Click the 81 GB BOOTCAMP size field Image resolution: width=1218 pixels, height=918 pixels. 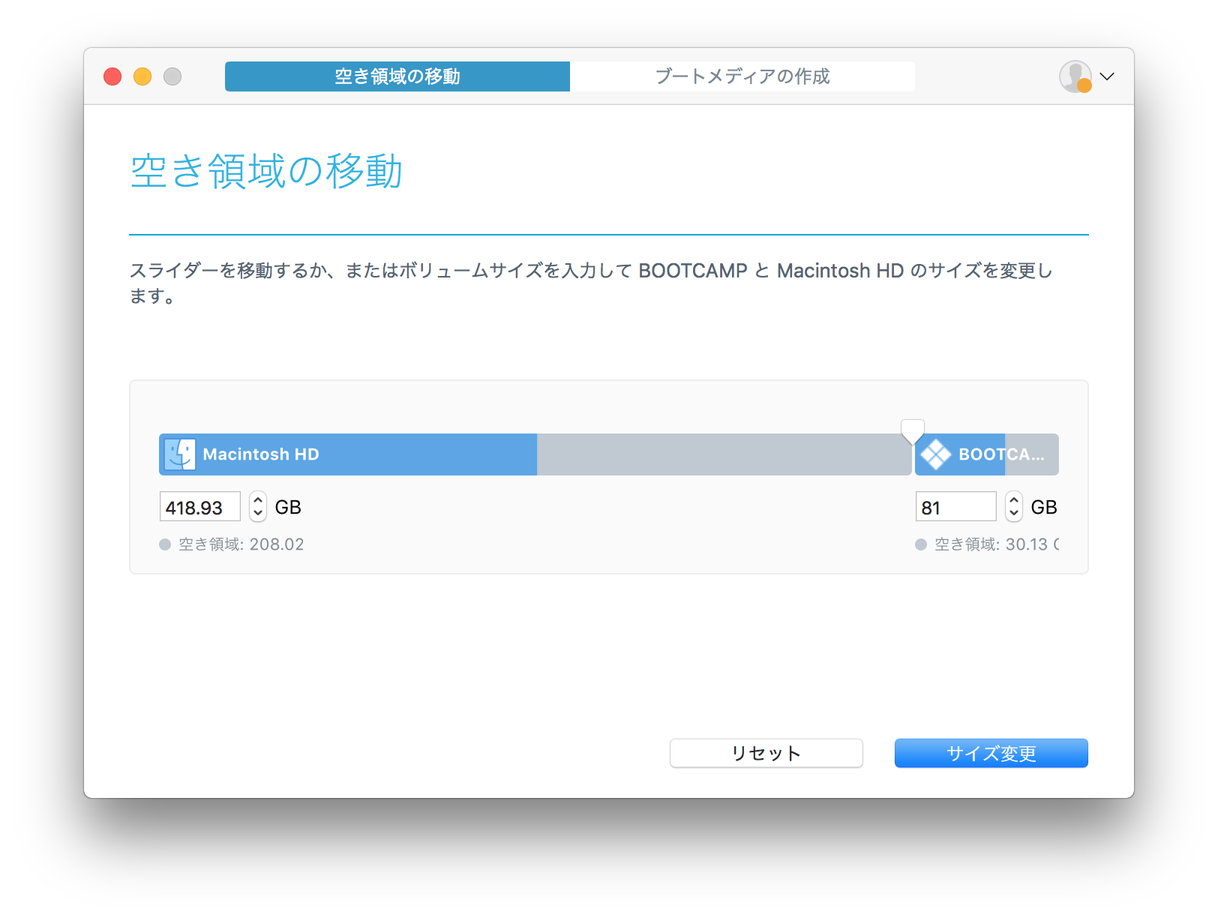(956, 507)
